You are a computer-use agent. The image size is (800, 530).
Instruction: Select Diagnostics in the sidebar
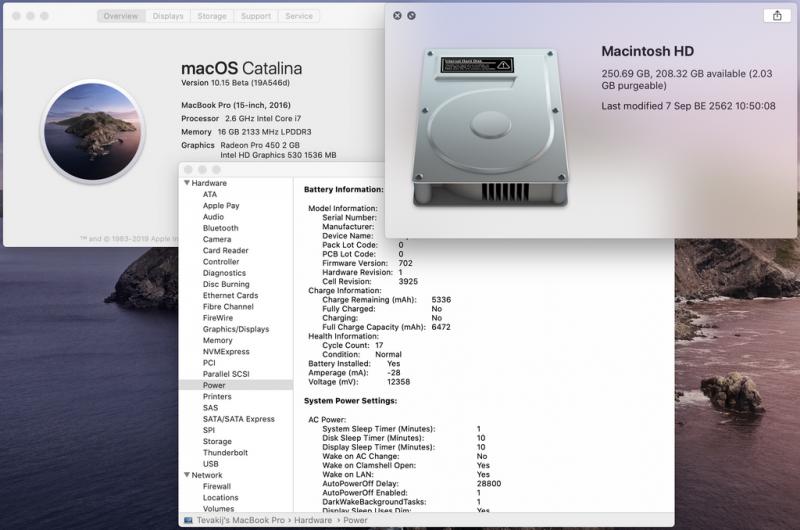point(224,273)
